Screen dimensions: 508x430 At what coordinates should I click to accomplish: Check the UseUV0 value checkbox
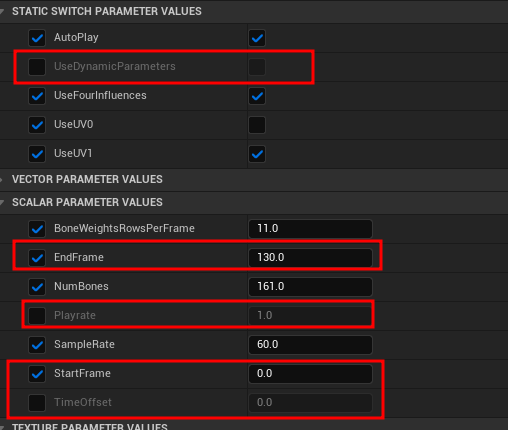257,125
